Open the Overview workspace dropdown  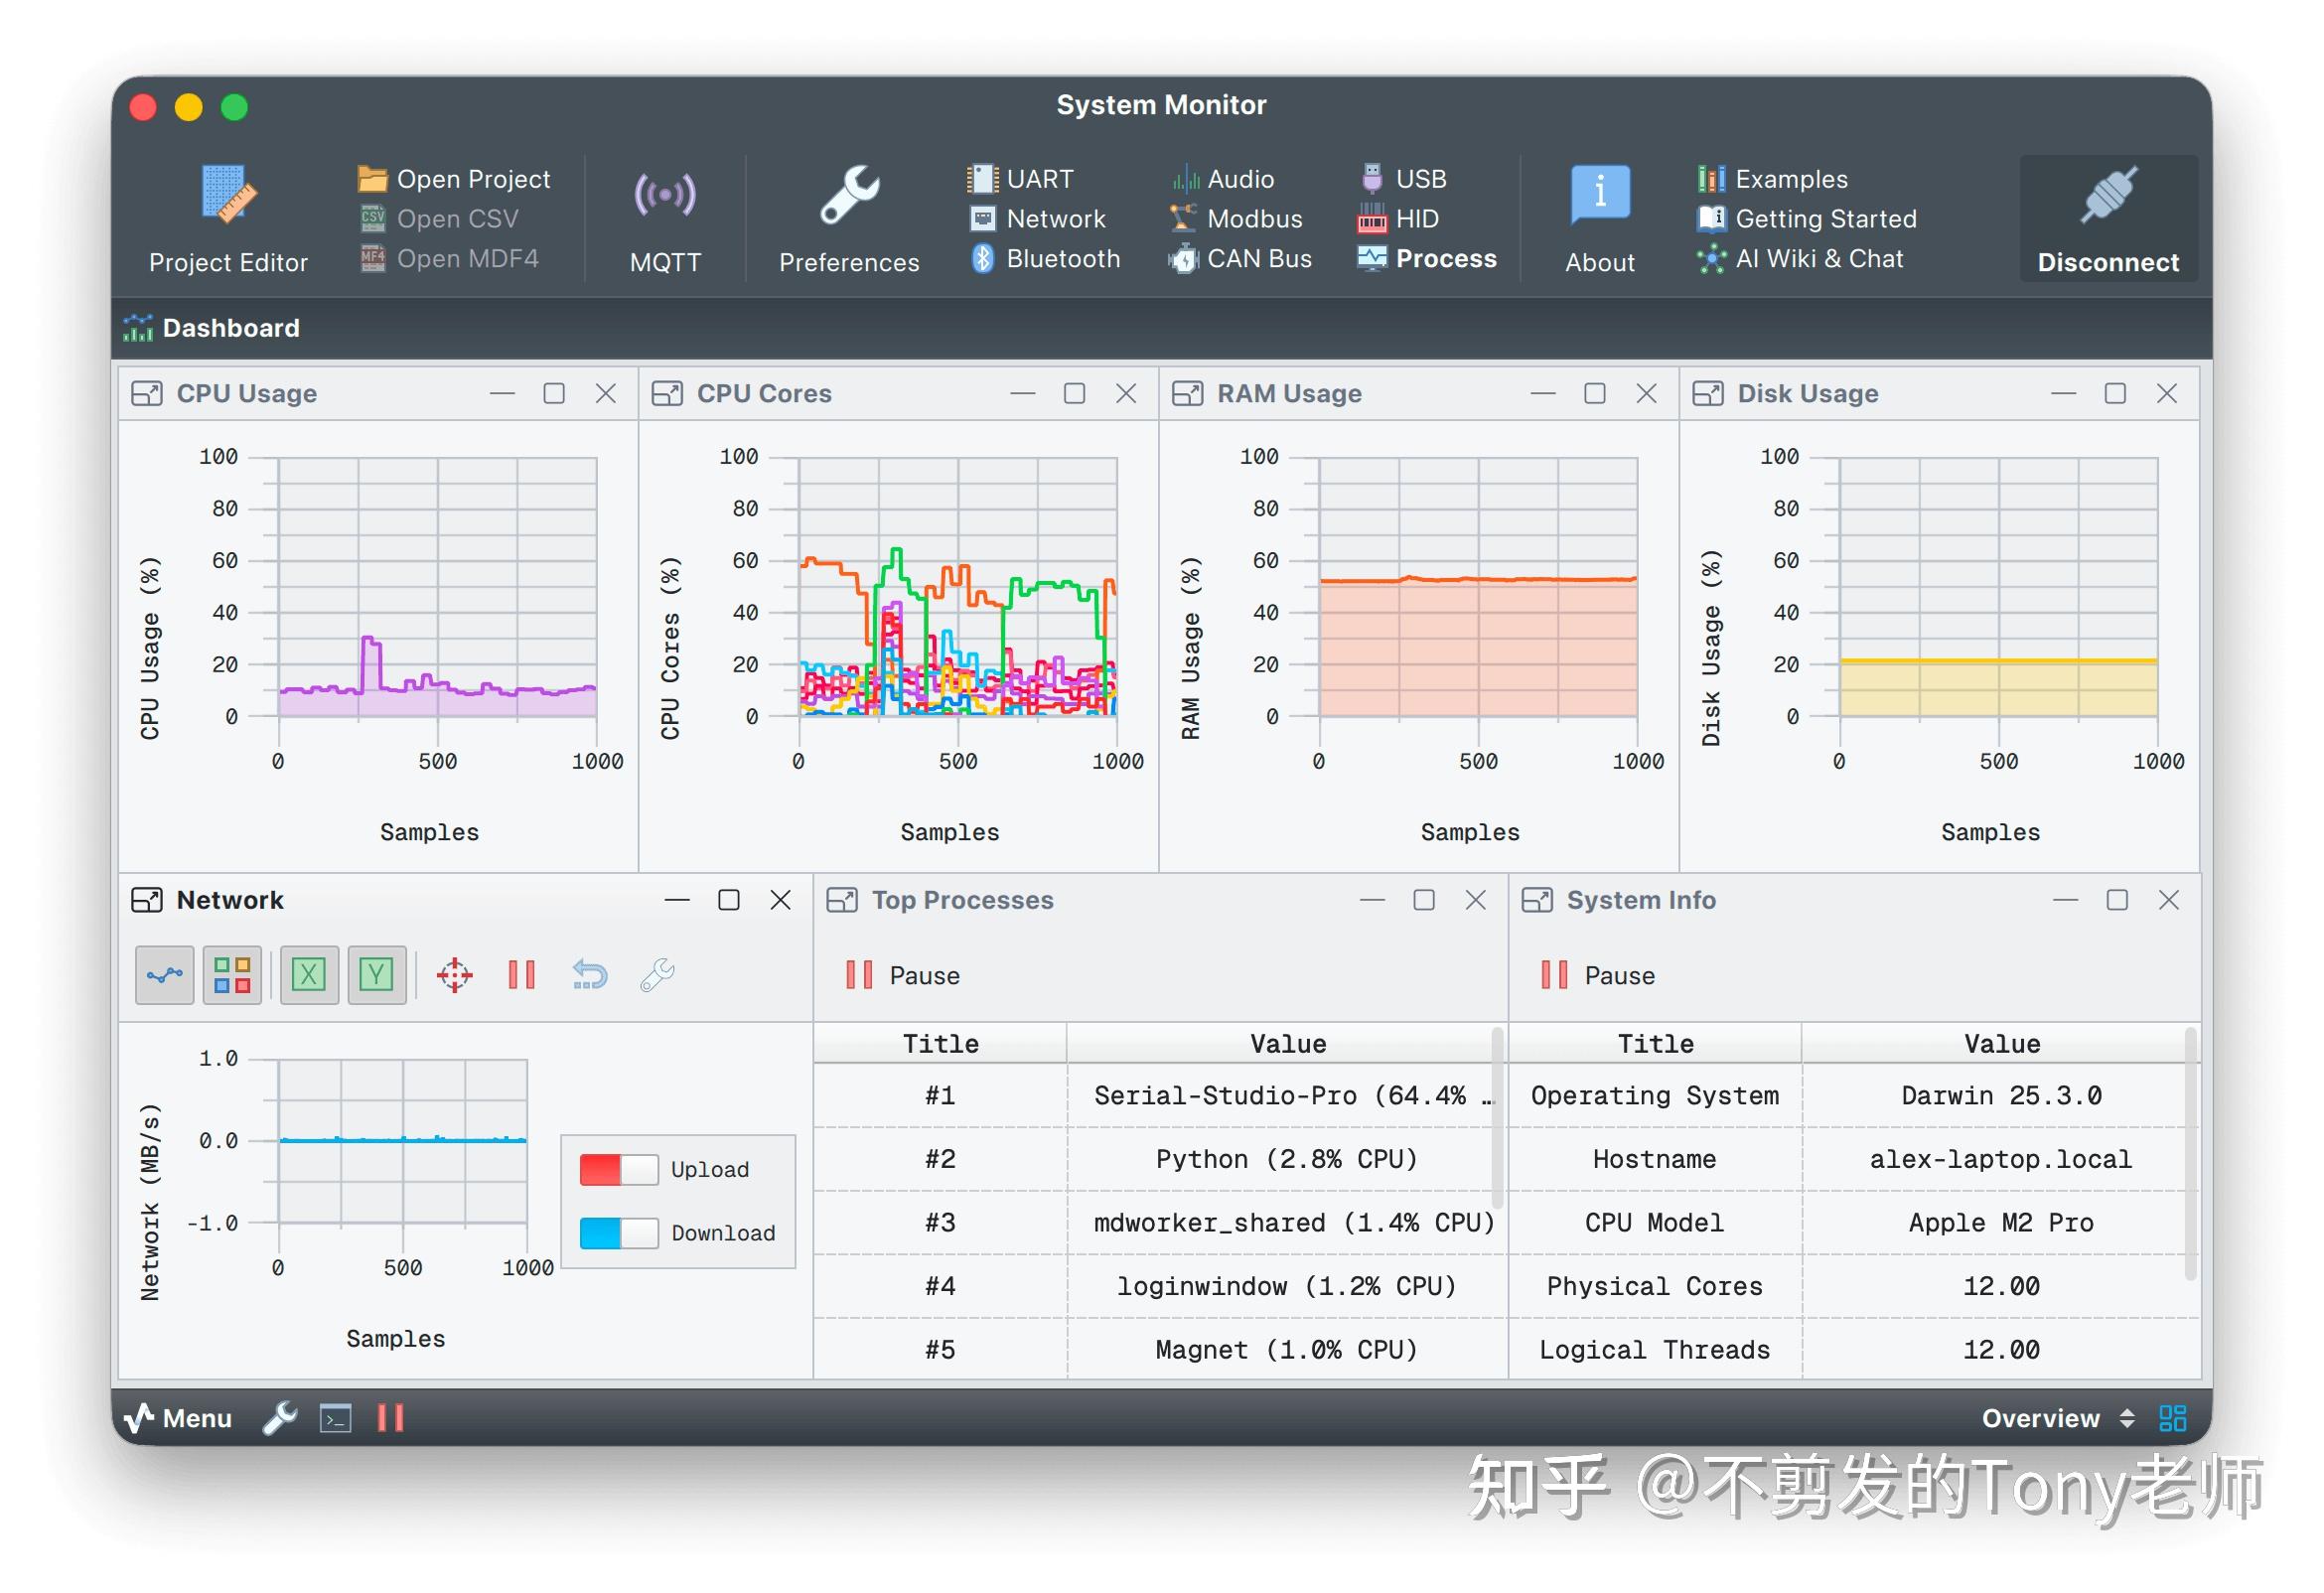tap(2057, 1419)
